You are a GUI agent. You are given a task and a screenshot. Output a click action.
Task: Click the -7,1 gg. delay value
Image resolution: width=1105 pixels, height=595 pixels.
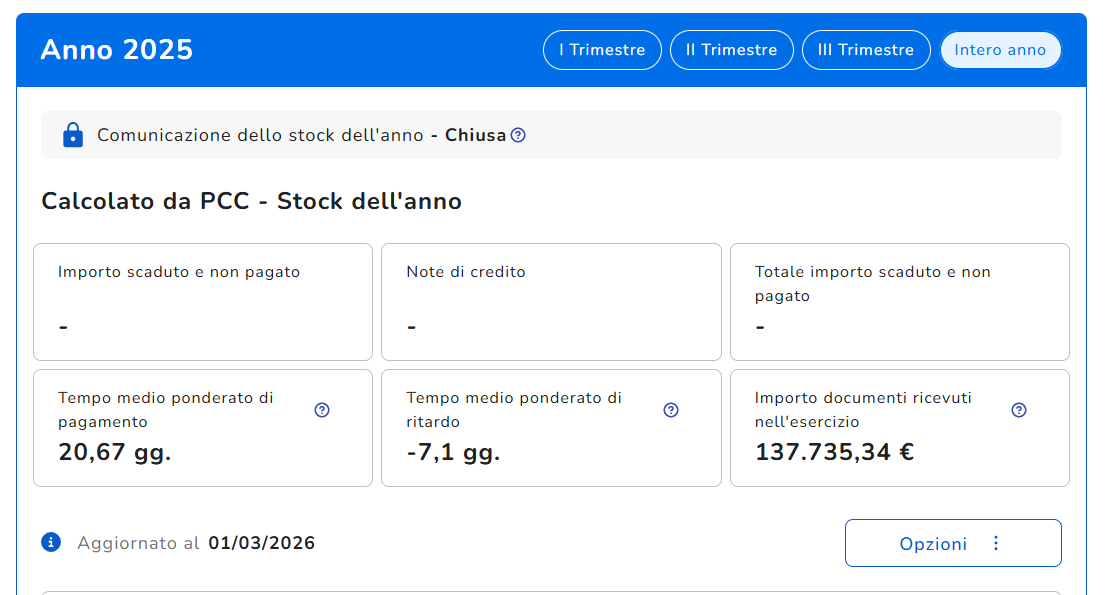453,452
